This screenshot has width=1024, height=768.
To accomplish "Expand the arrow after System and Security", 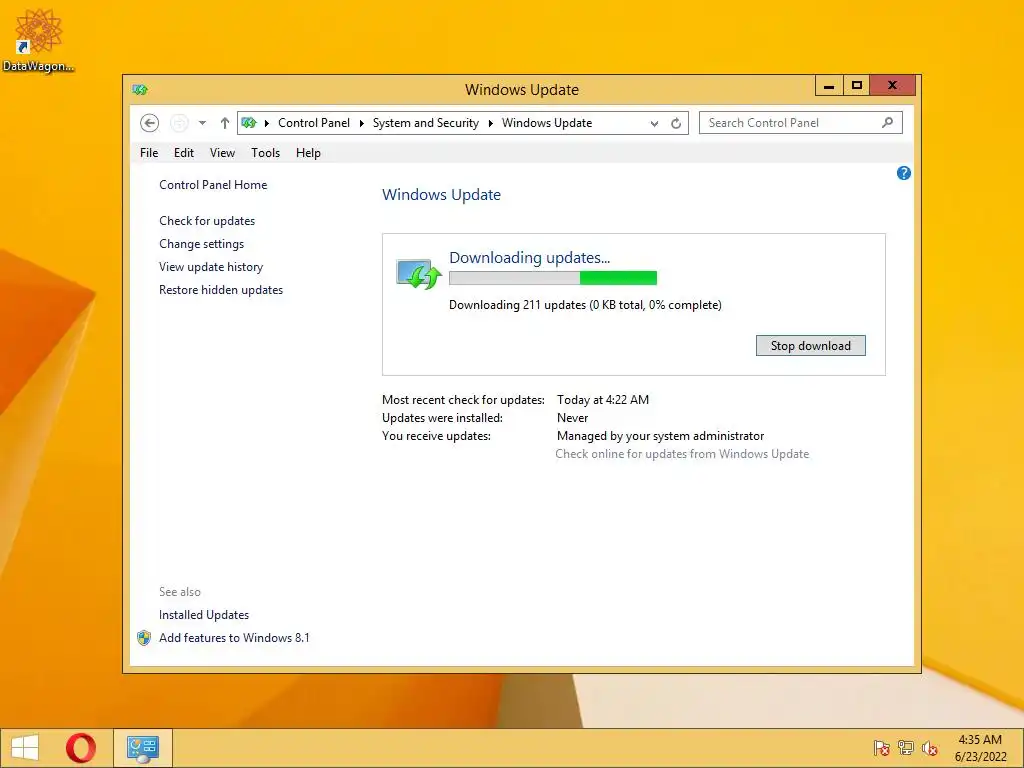I will click(x=490, y=123).
